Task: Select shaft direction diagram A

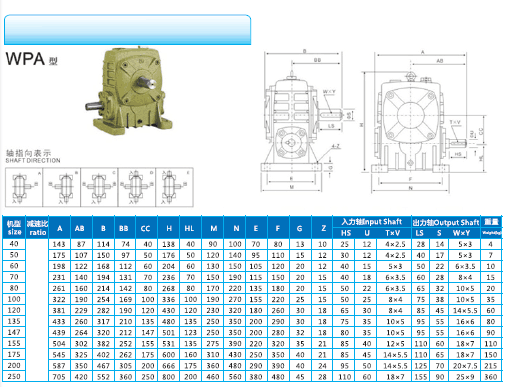Action: pyautogui.click(x=24, y=187)
